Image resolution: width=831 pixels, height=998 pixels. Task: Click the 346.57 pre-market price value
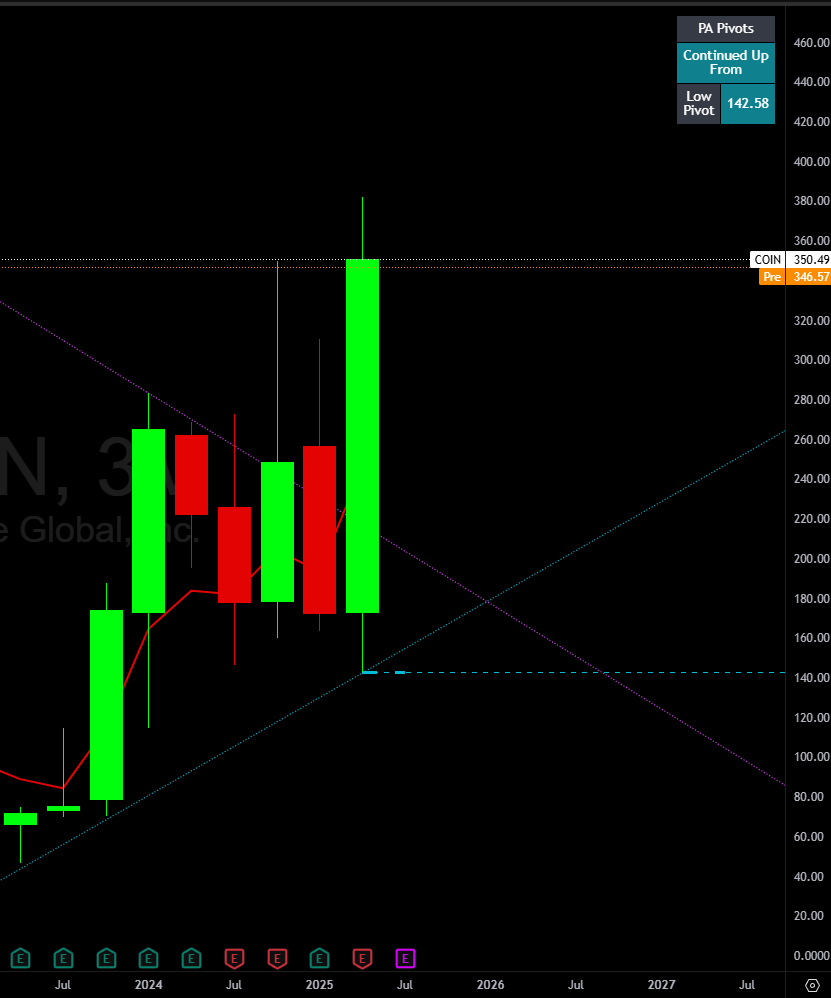811,277
